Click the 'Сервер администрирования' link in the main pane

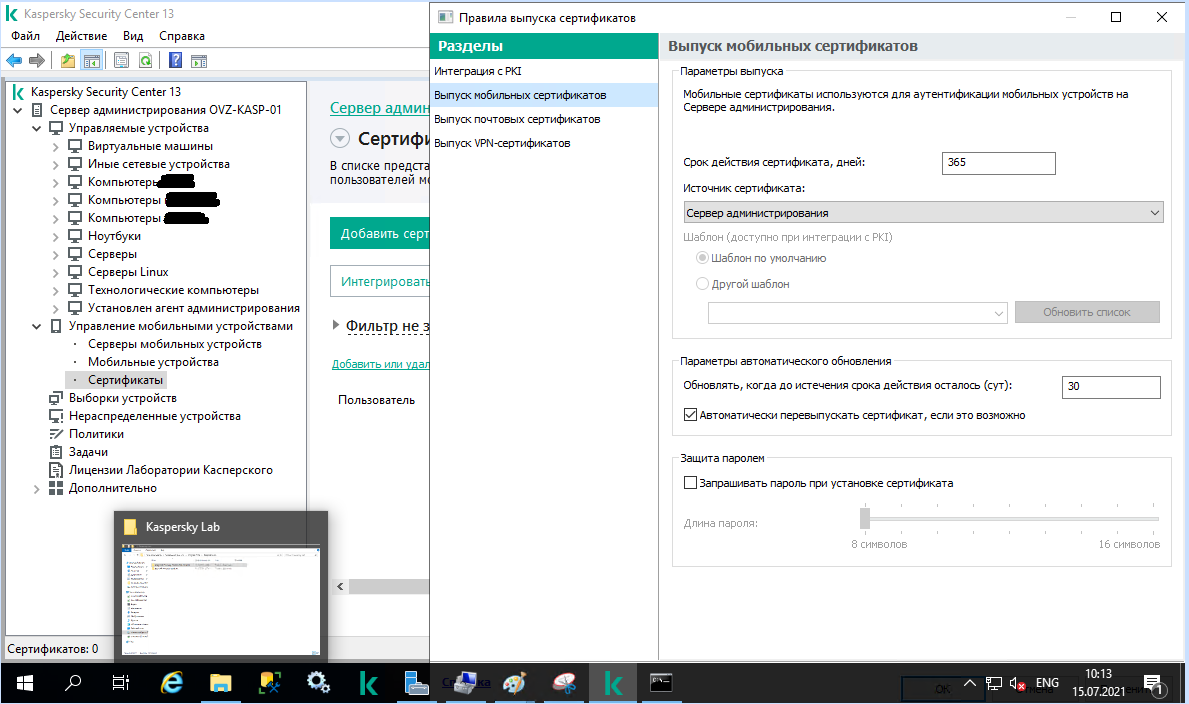coord(380,108)
